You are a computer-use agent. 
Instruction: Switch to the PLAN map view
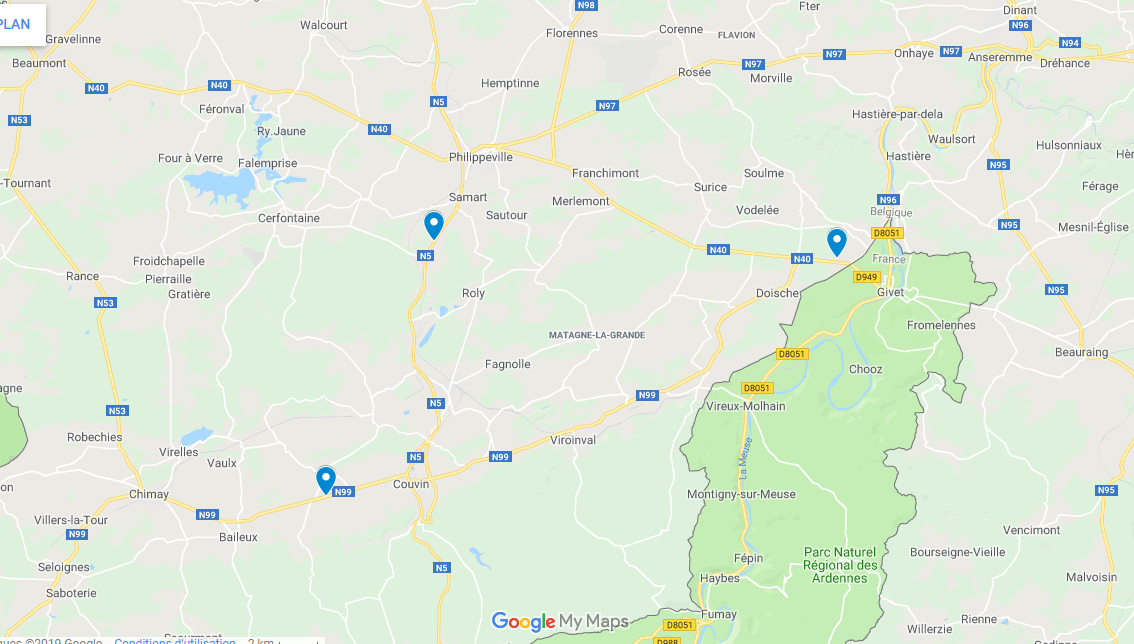[14, 24]
